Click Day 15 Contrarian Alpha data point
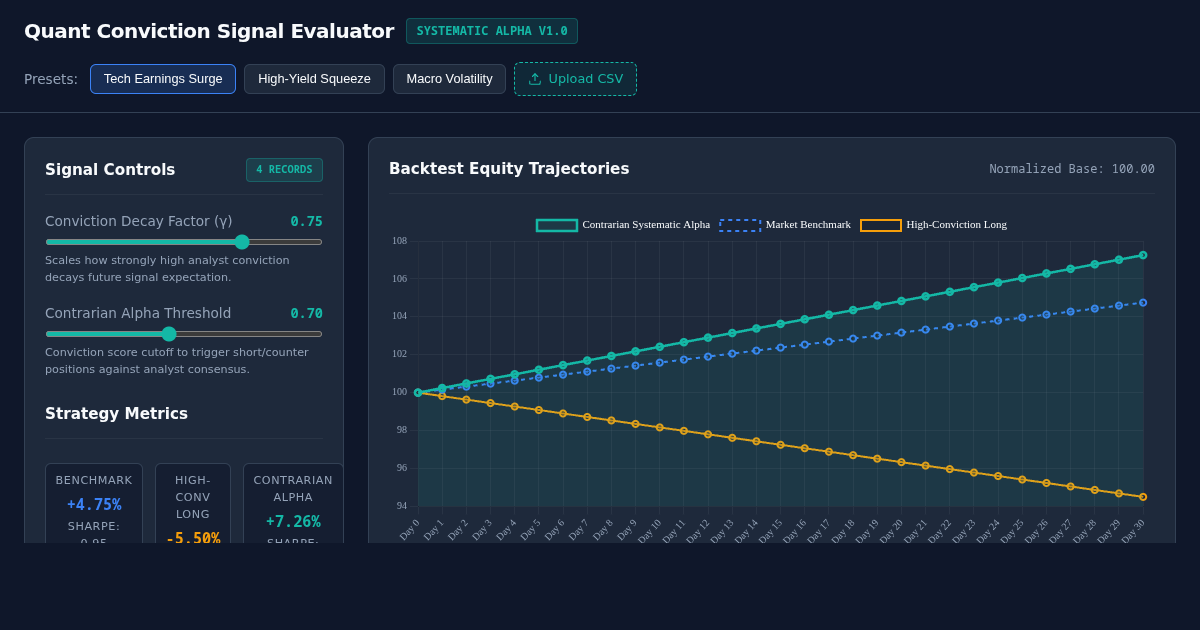 coord(781,324)
